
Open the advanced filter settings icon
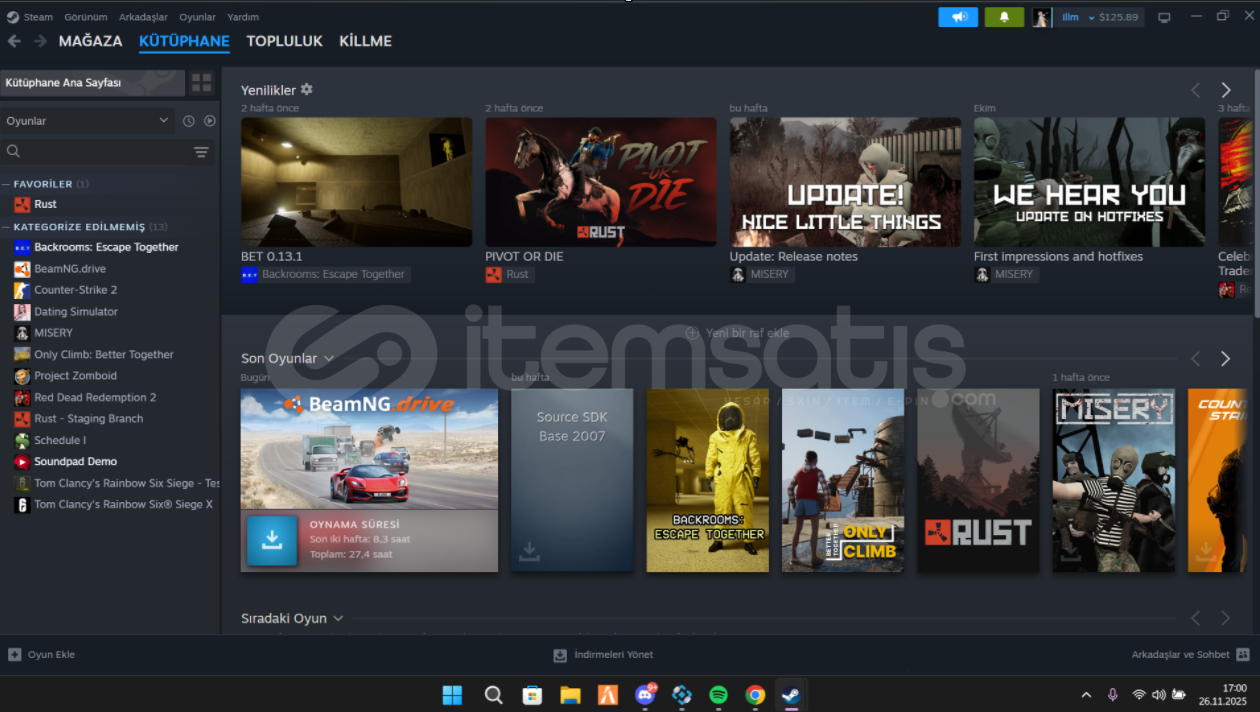click(x=201, y=152)
